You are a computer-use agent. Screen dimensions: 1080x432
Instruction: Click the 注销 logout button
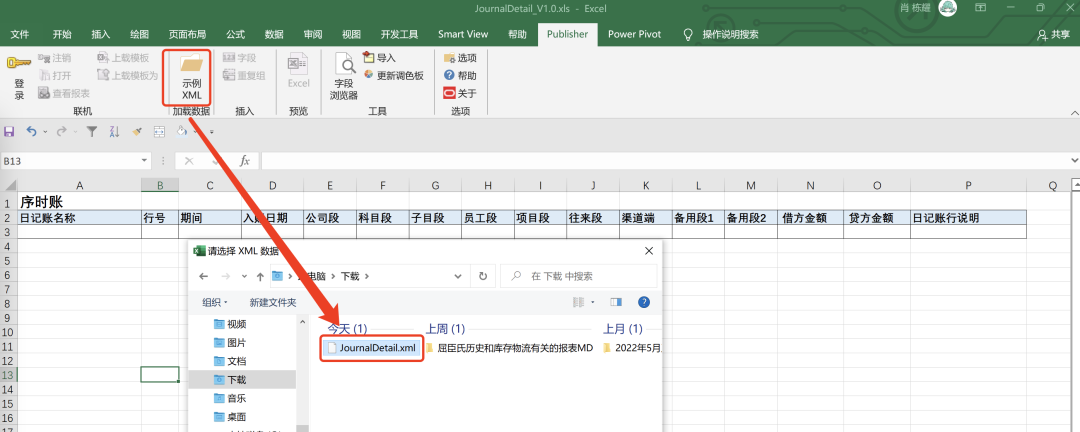tap(54, 58)
